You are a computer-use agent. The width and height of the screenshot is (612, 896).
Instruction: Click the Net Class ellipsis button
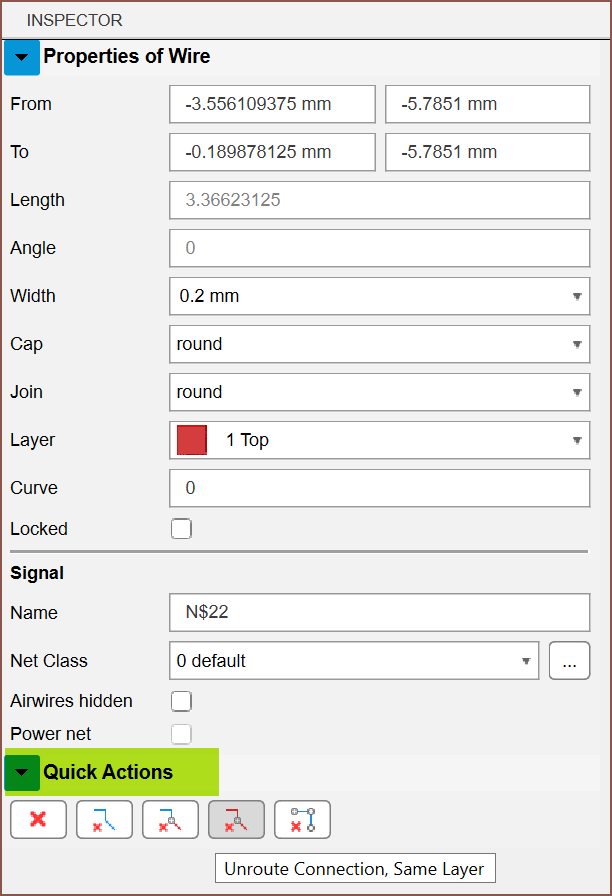569,661
